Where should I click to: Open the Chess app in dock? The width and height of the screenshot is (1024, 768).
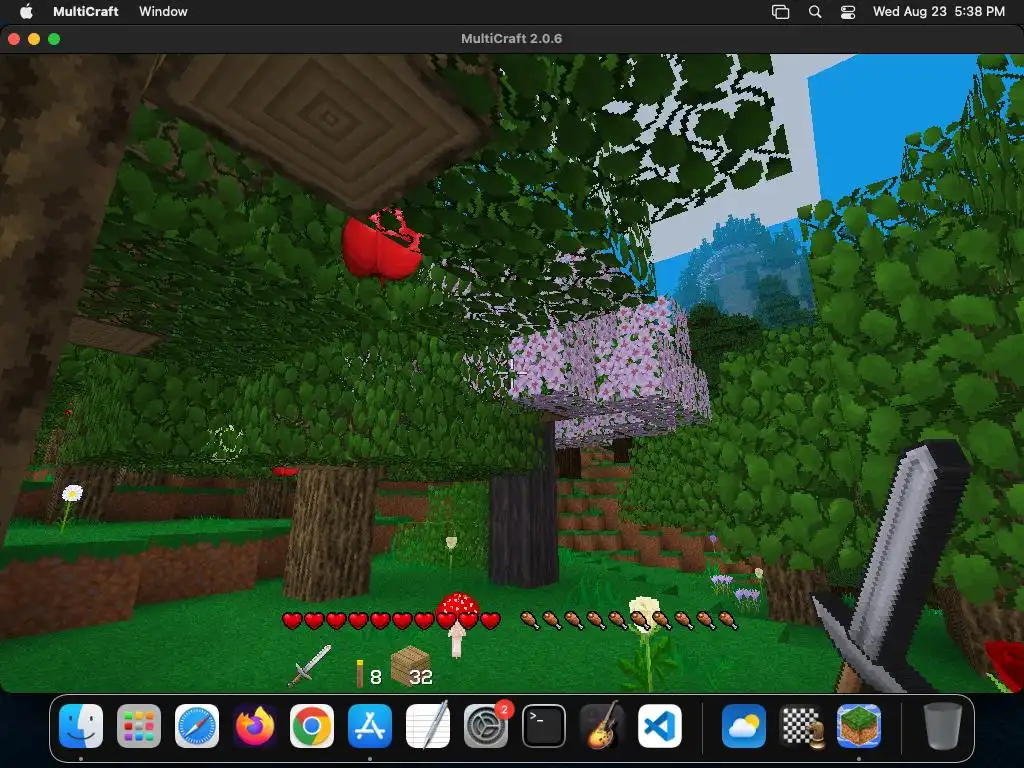point(802,726)
